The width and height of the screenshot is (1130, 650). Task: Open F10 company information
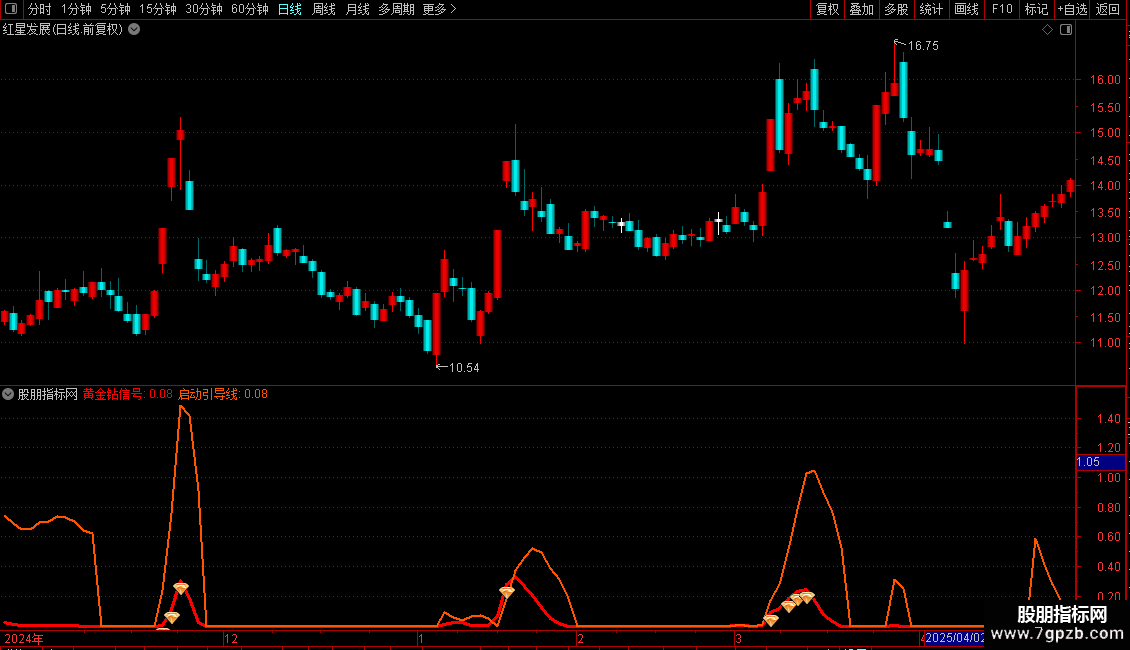pos(1002,9)
